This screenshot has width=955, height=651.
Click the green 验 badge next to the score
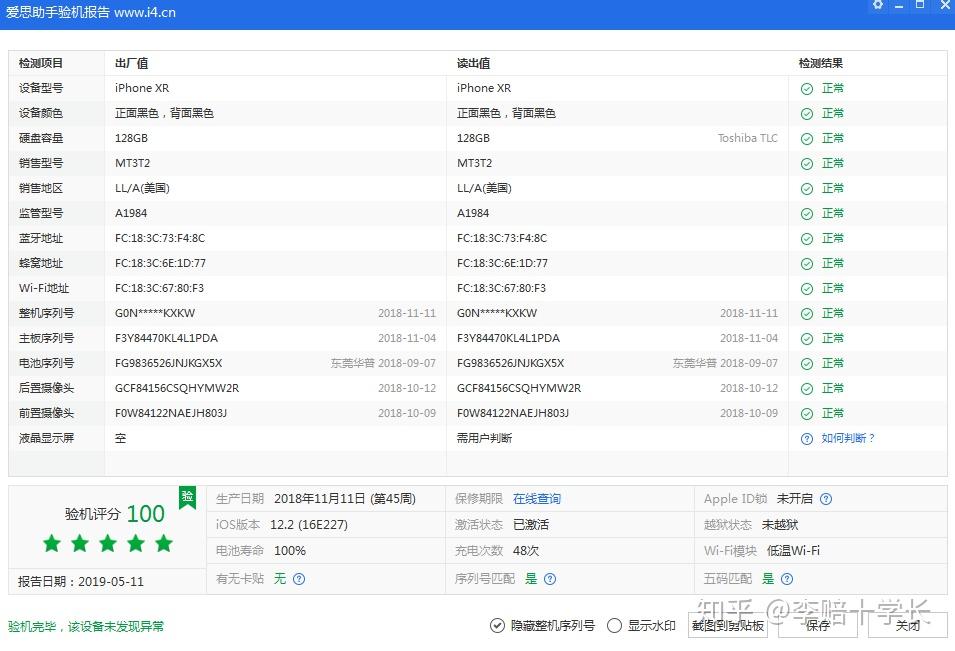pyautogui.click(x=185, y=496)
